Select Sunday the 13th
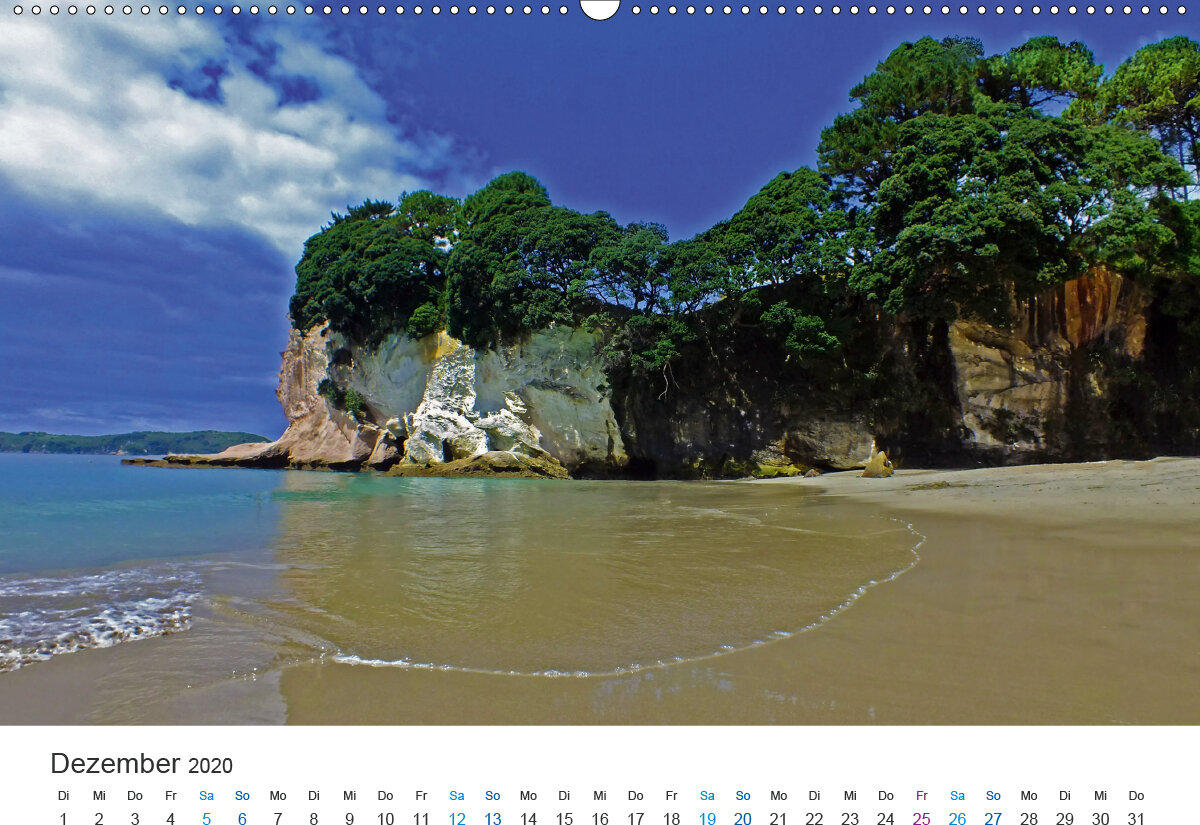The height and width of the screenshot is (825, 1200). pos(493,818)
